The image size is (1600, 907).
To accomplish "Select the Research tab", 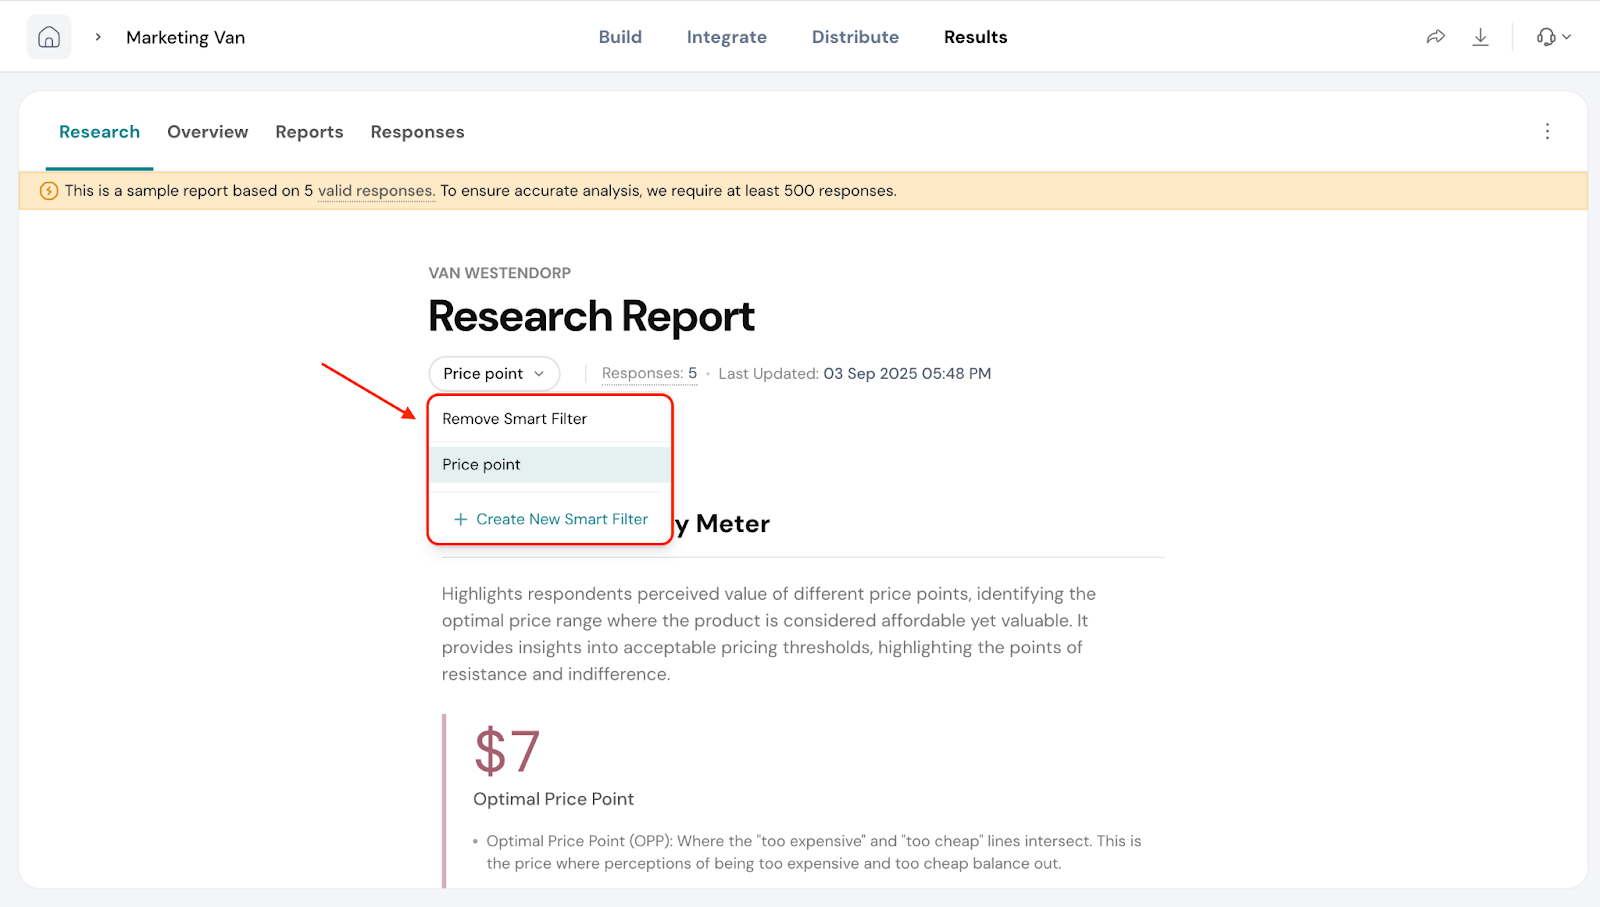I will pos(99,132).
